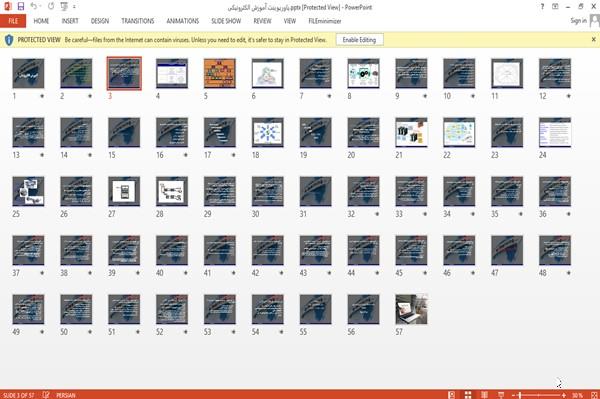Preview transition star under slide 1
This screenshot has height=399, width=600.
click(x=42, y=96)
